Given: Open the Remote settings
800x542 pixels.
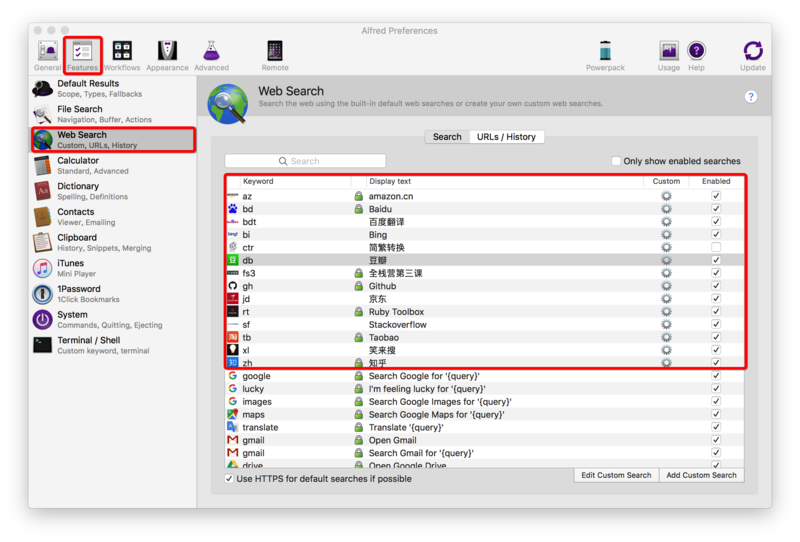Looking at the screenshot, I should pyautogui.click(x=275, y=56).
